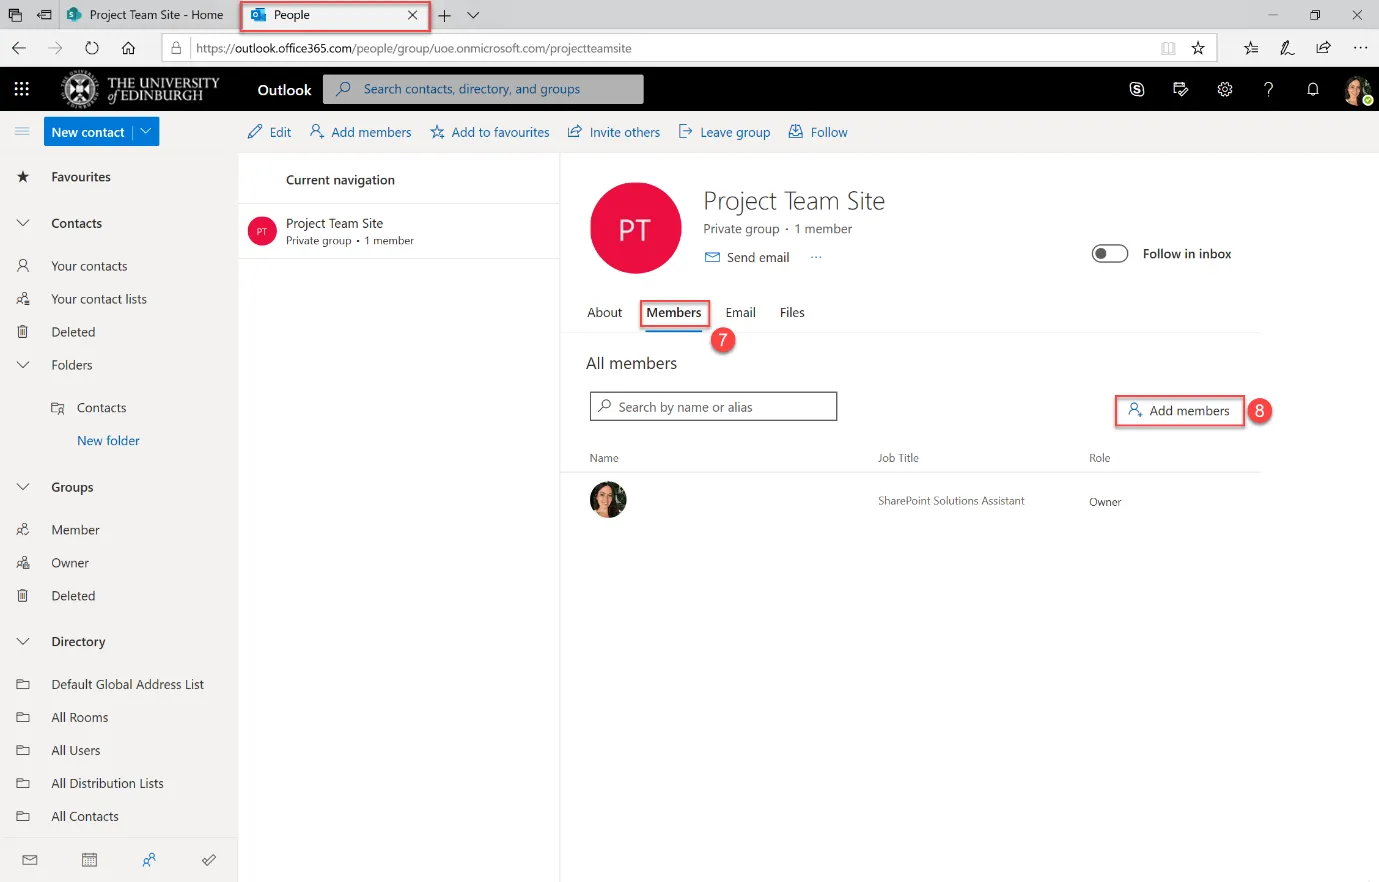Open the notifications bell
This screenshot has width=1379, height=882.
[x=1312, y=89]
